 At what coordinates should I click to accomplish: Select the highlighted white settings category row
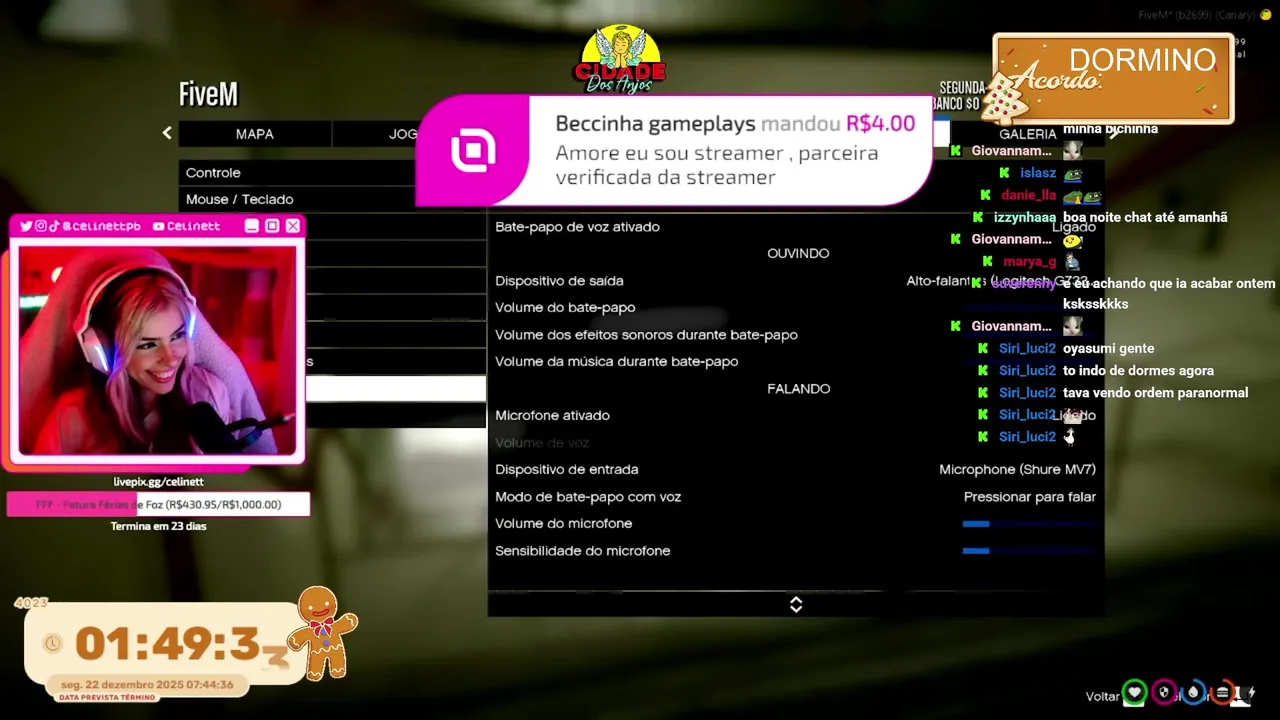[396, 388]
